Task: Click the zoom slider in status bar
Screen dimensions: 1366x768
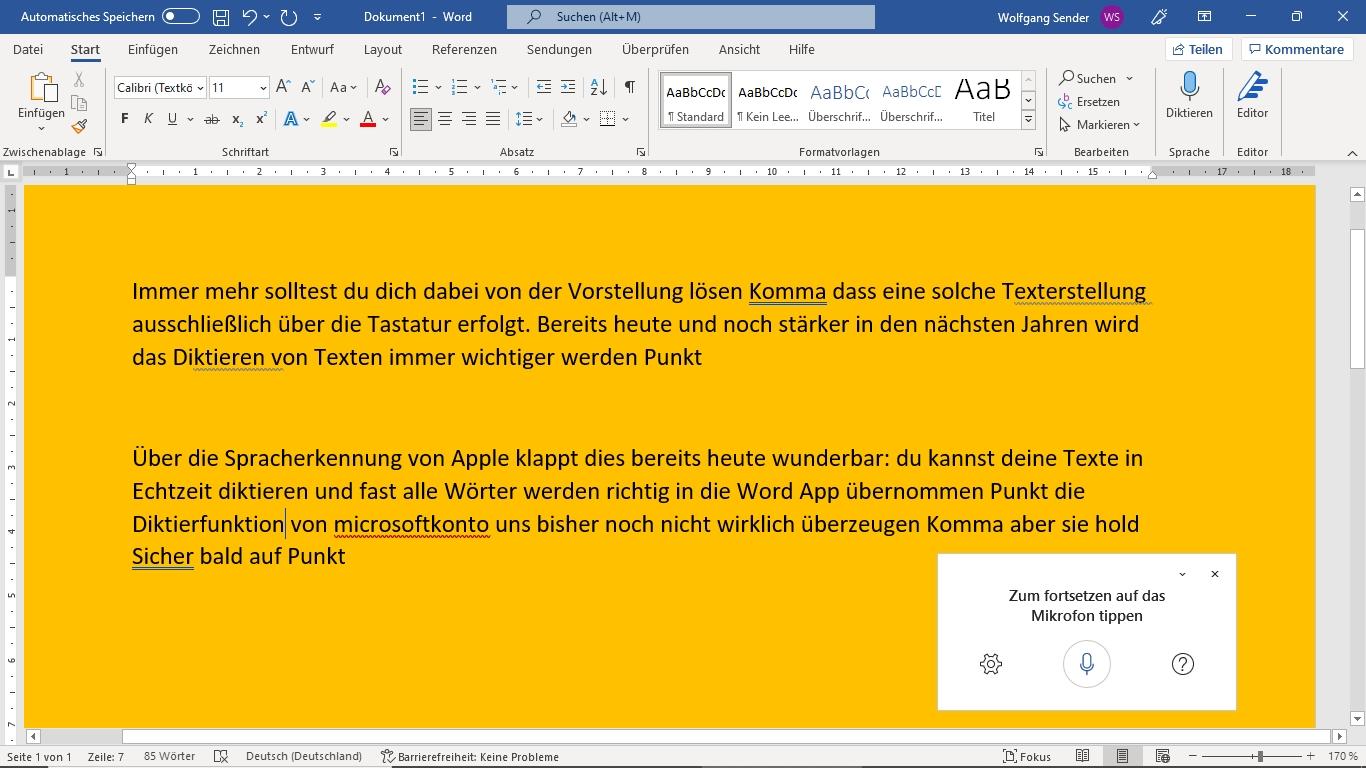Action: click(x=1259, y=757)
